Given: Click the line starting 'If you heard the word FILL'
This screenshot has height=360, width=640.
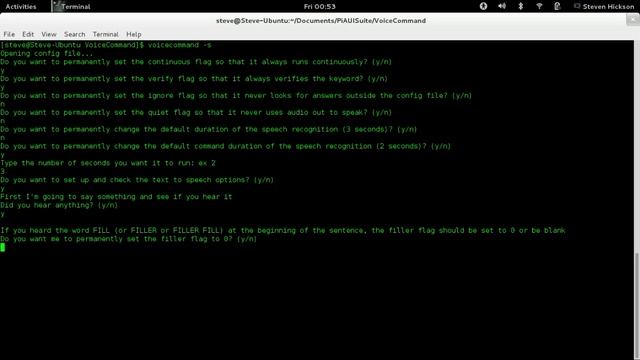Looking at the screenshot, I should click(x=283, y=231).
